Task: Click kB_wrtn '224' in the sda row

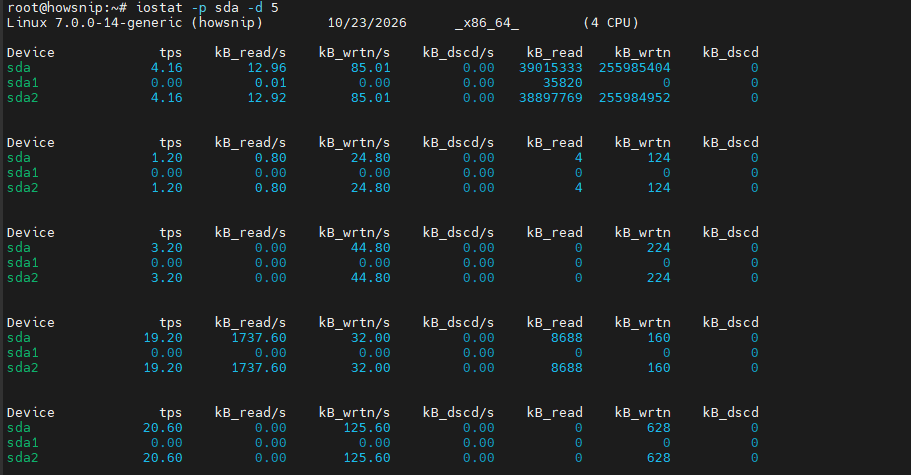Action: point(659,248)
